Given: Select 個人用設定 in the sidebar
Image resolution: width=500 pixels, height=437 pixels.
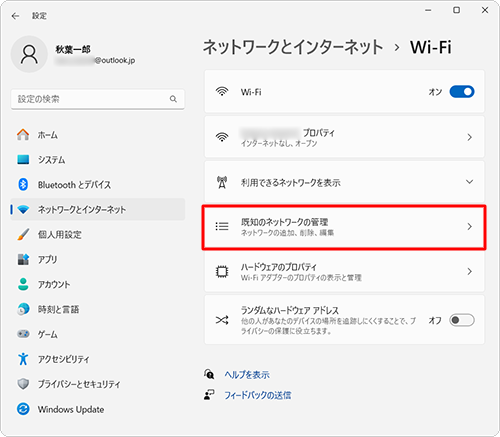Looking at the screenshot, I should 98,235.
